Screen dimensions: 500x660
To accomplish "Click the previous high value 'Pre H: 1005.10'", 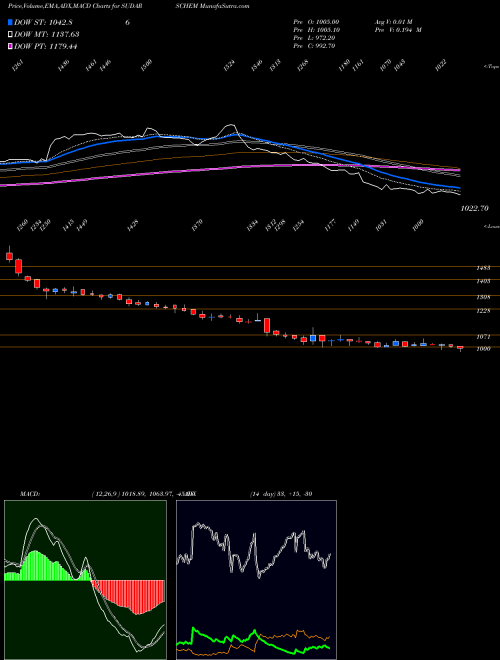I will click(x=317, y=30).
